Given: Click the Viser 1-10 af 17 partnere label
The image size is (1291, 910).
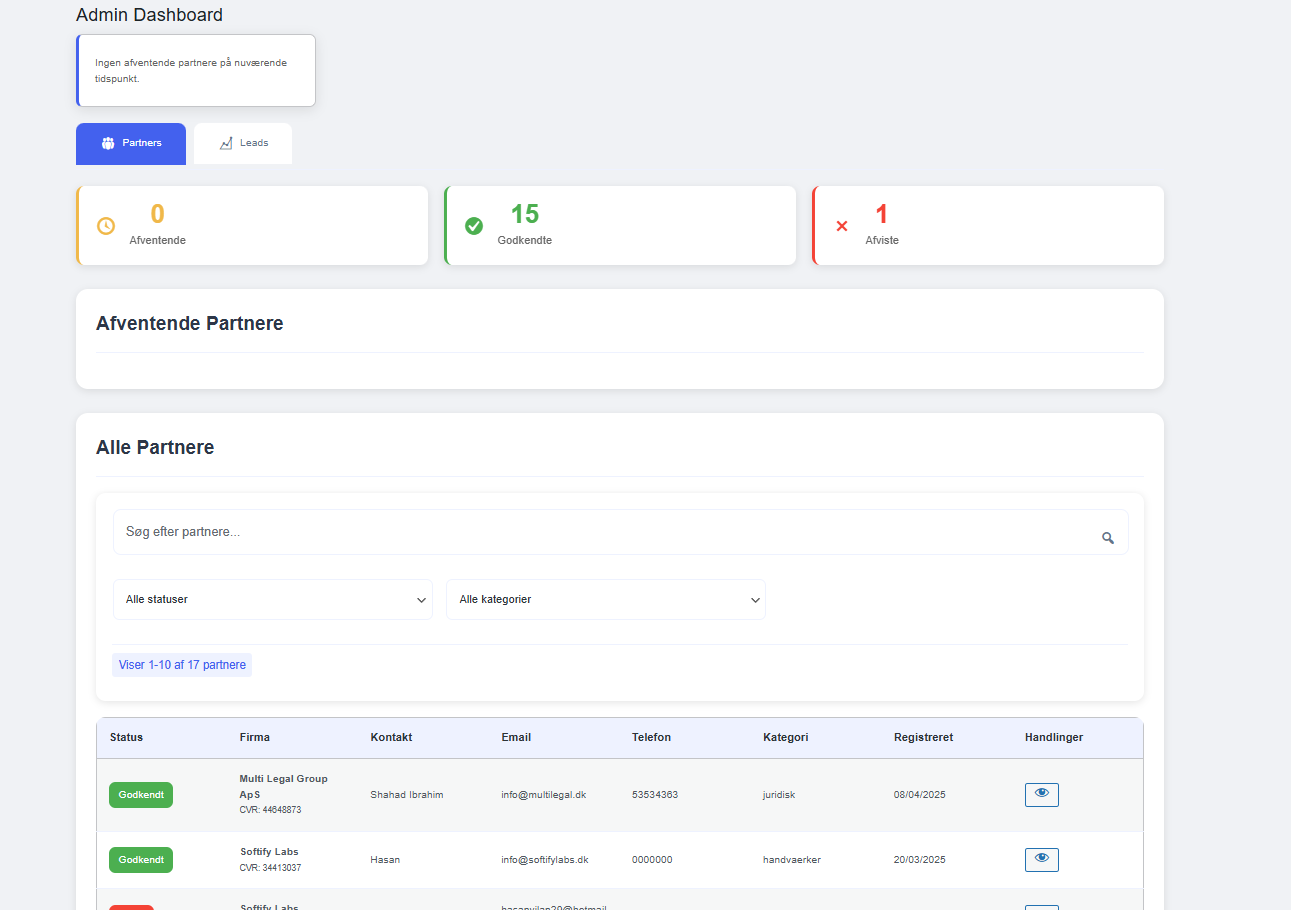Looking at the screenshot, I should (182, 665).
